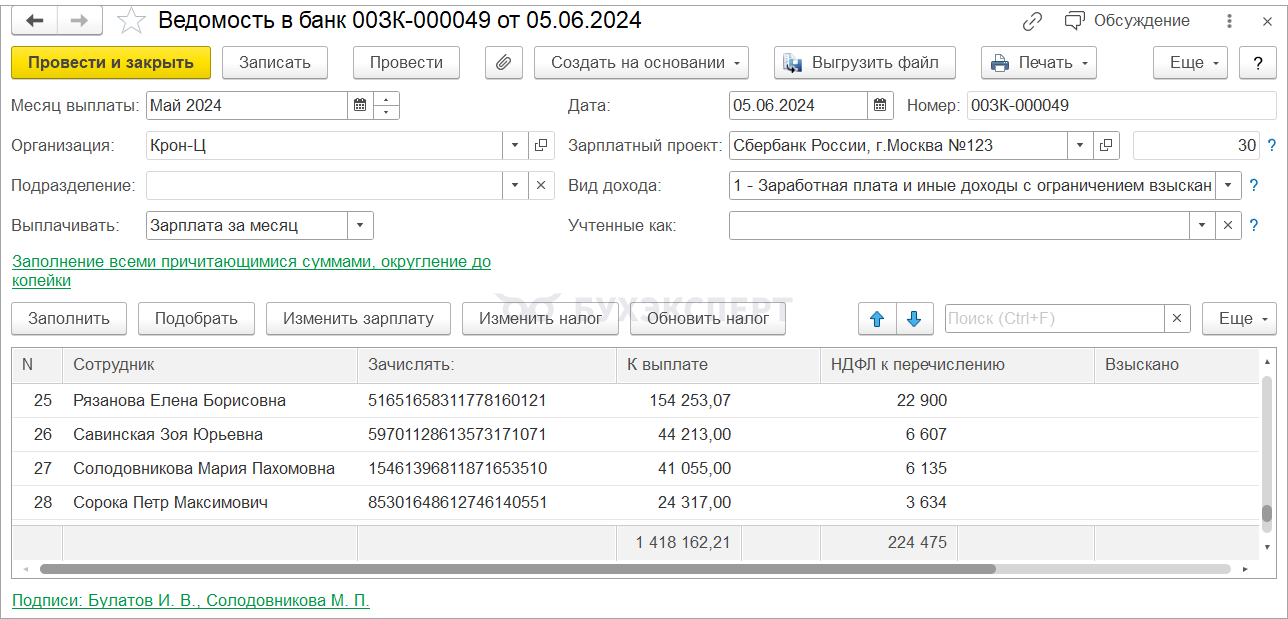Click the horizontal table scrollbar
Viewport: 1288px width, 619px height.
coord(518,569)
